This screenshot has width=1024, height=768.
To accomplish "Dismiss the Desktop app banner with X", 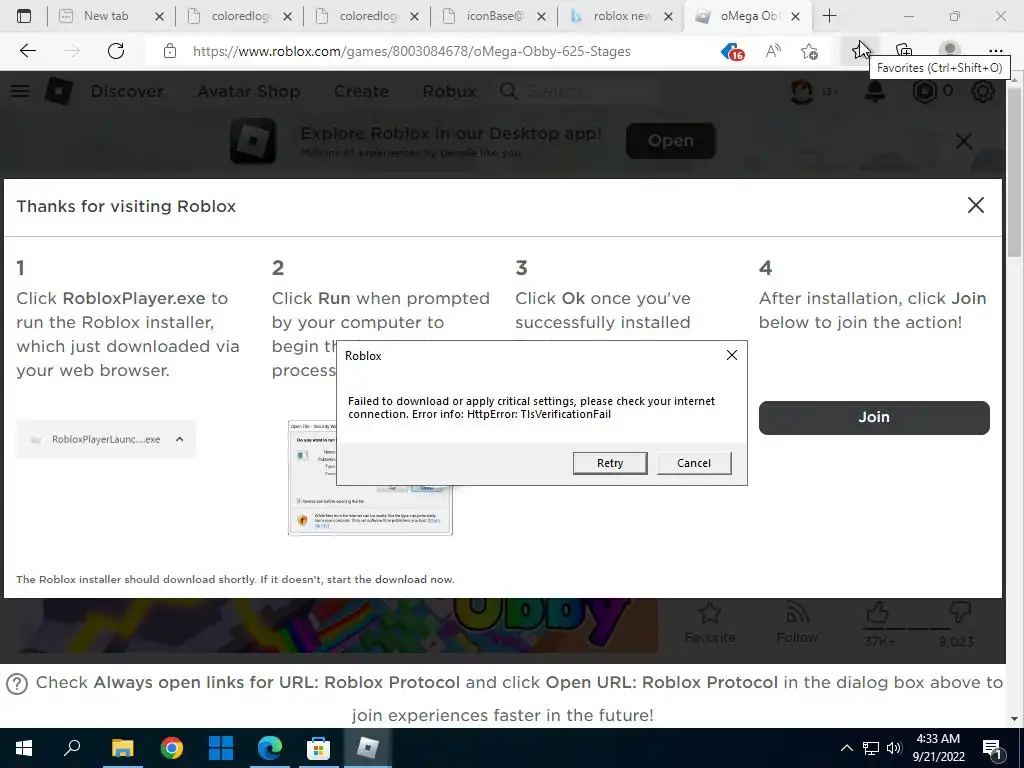I will tap(964, 141).
